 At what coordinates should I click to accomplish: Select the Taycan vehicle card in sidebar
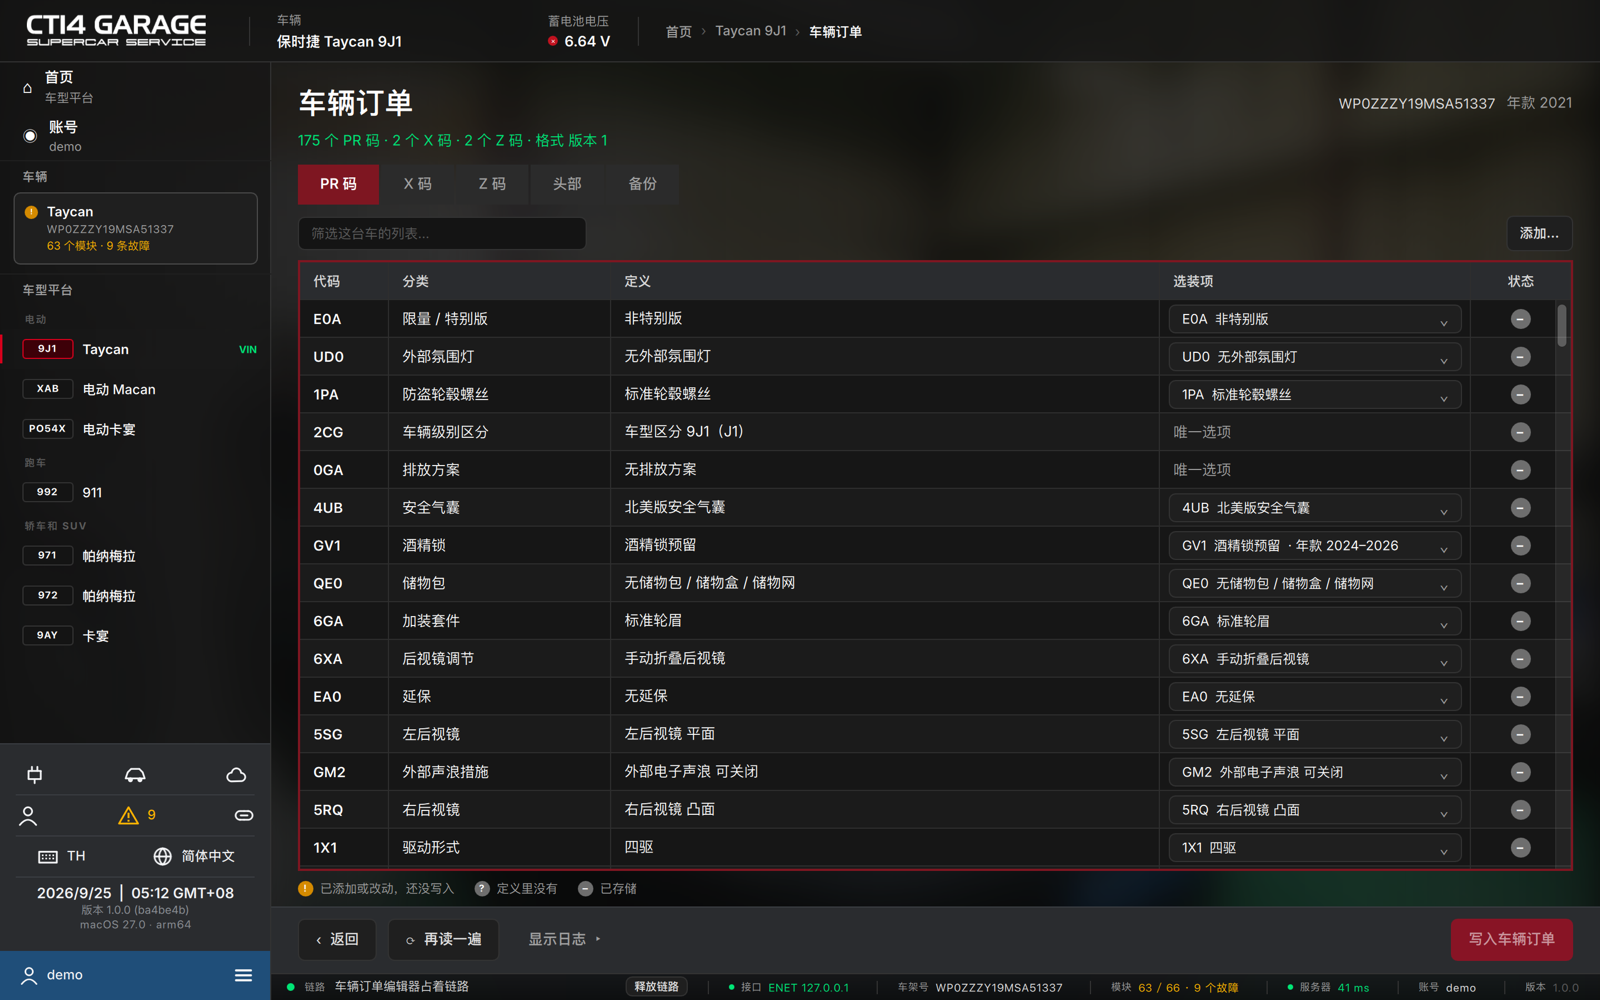click(x=135, y=228)
